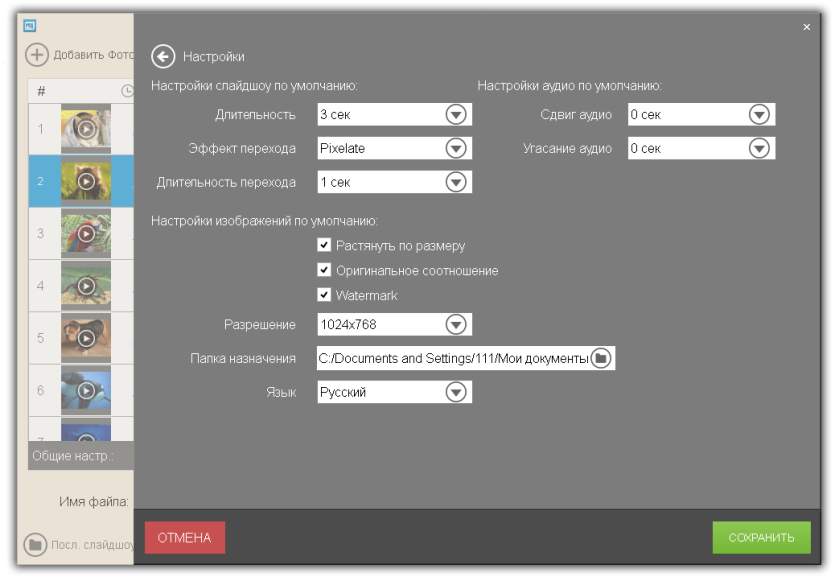Click the # column header
This screenshot has height=577, width=835.
tap(41, 91)
